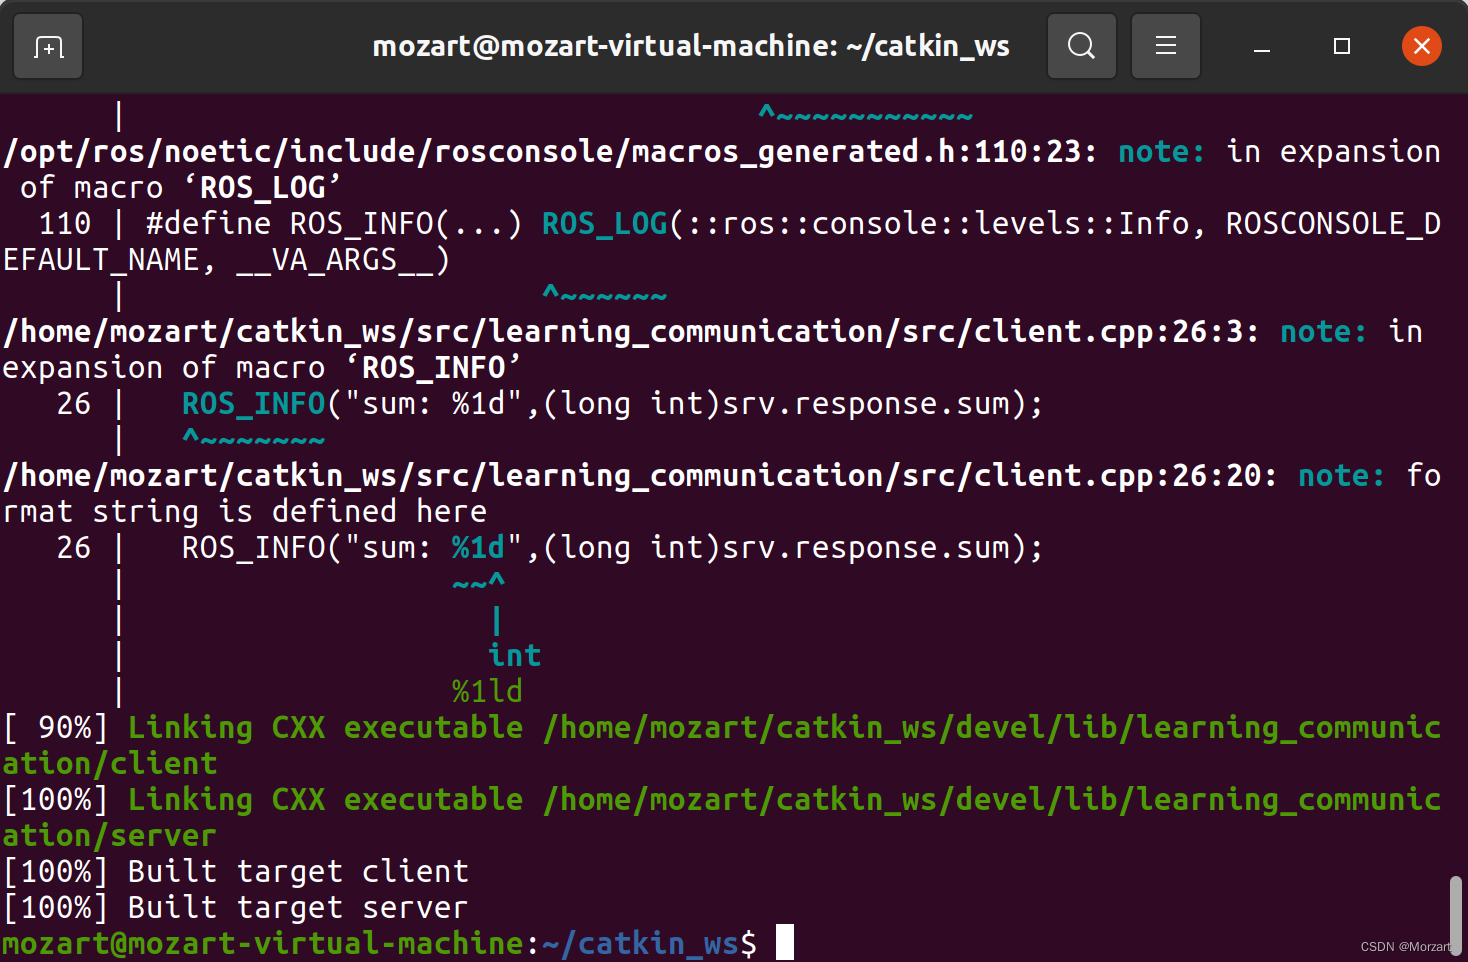Click 'EFAULT_NAME, __VA_ARGS__)' text
This screenshot has height=962, width=1468.
click(x=227, y=260)
